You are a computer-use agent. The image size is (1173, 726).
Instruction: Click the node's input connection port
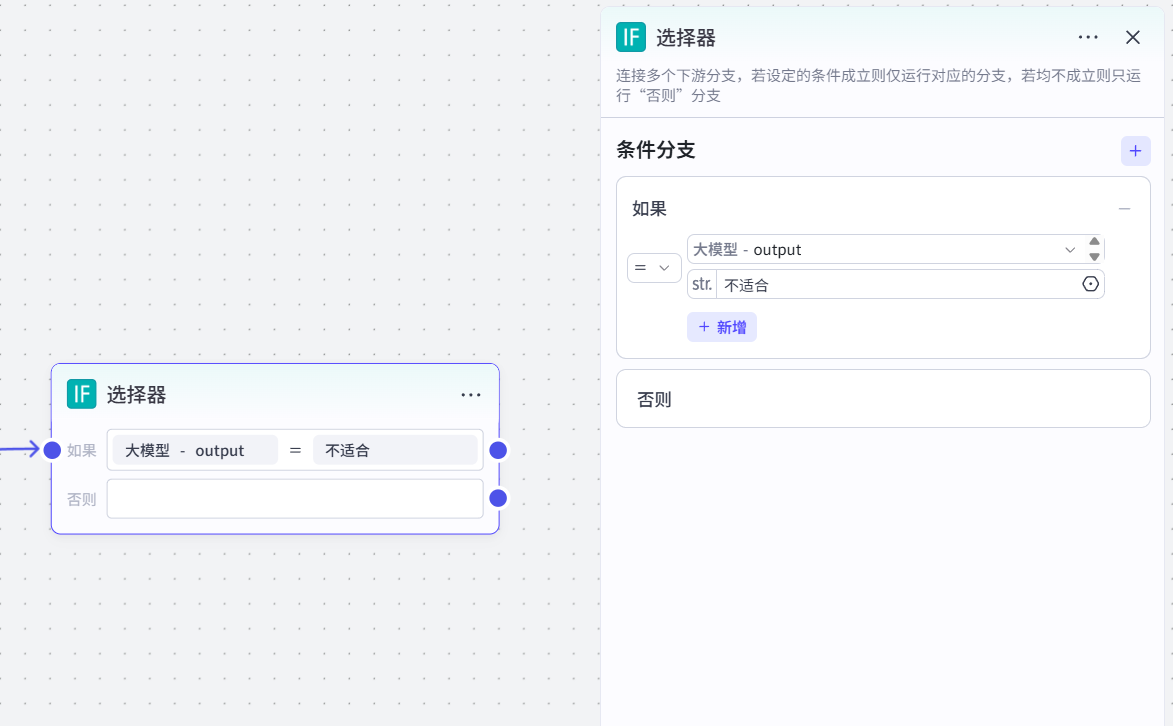pyautogui.click(x=52, y=450)
